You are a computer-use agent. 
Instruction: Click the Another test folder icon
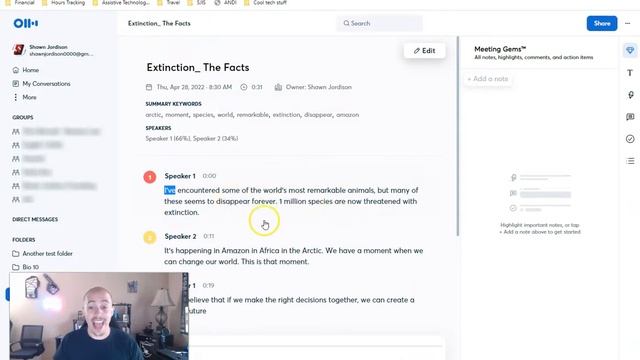[16, 253]
